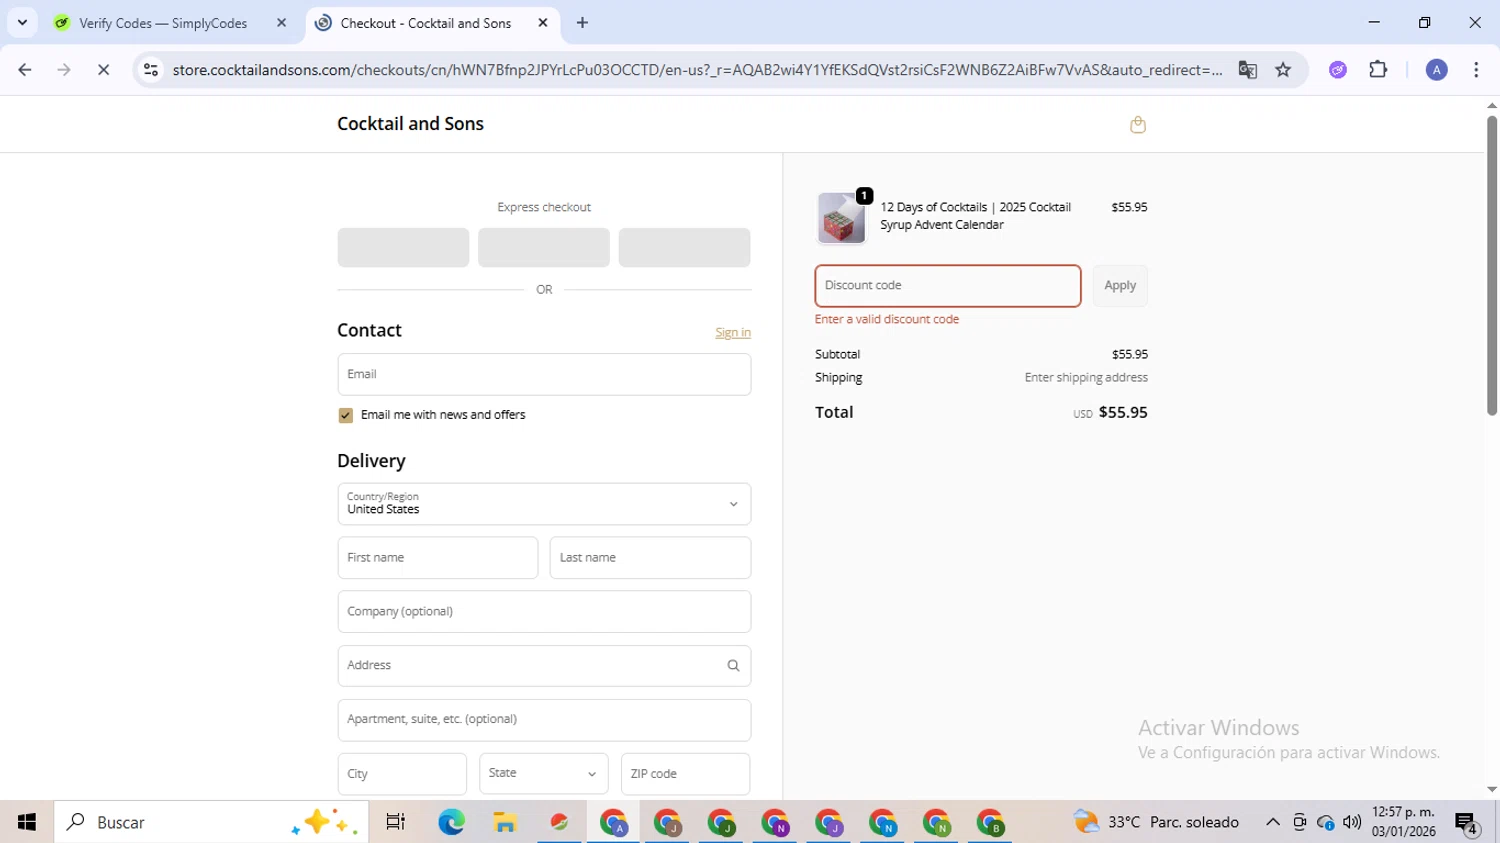This screenshot has height=843, width=1500.
Task: Click the middle express checkout button placeholder
Action: [544, 247]
